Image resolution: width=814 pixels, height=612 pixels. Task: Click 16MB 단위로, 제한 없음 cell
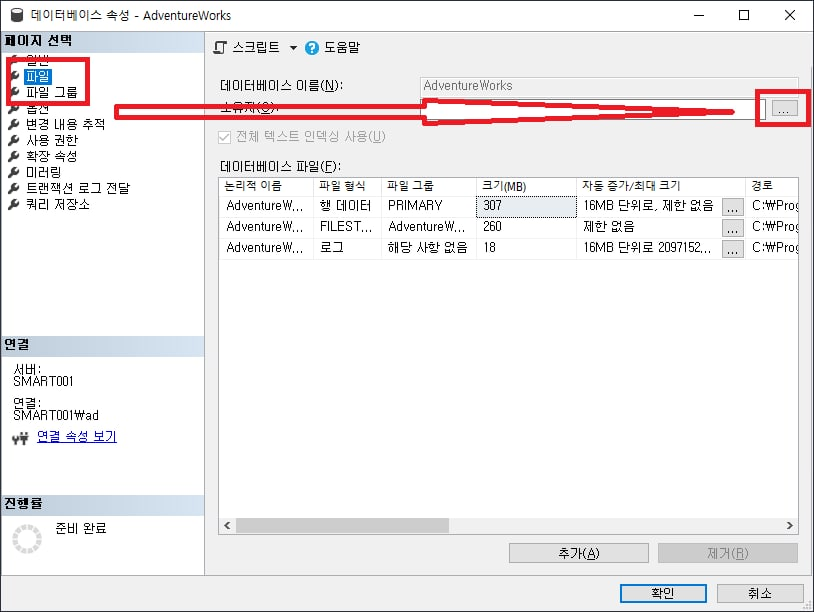coord(649,206)
